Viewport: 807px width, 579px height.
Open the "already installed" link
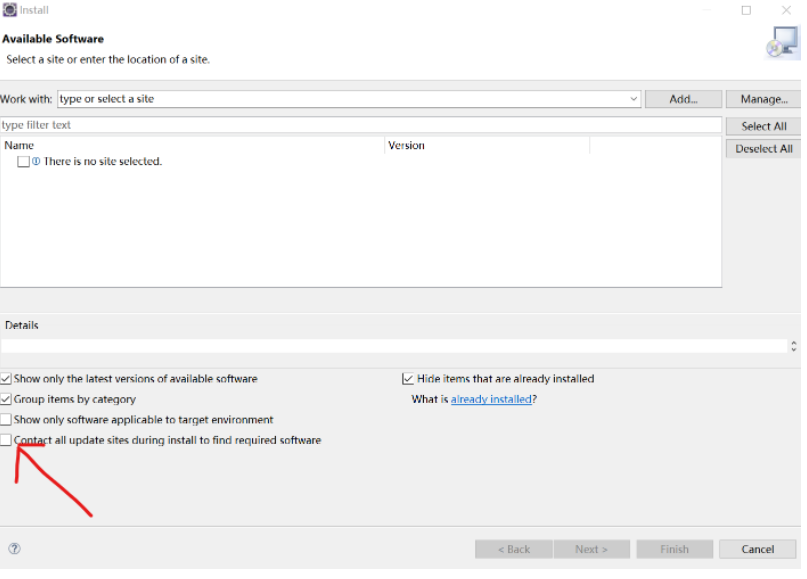(x=491, y=400)
